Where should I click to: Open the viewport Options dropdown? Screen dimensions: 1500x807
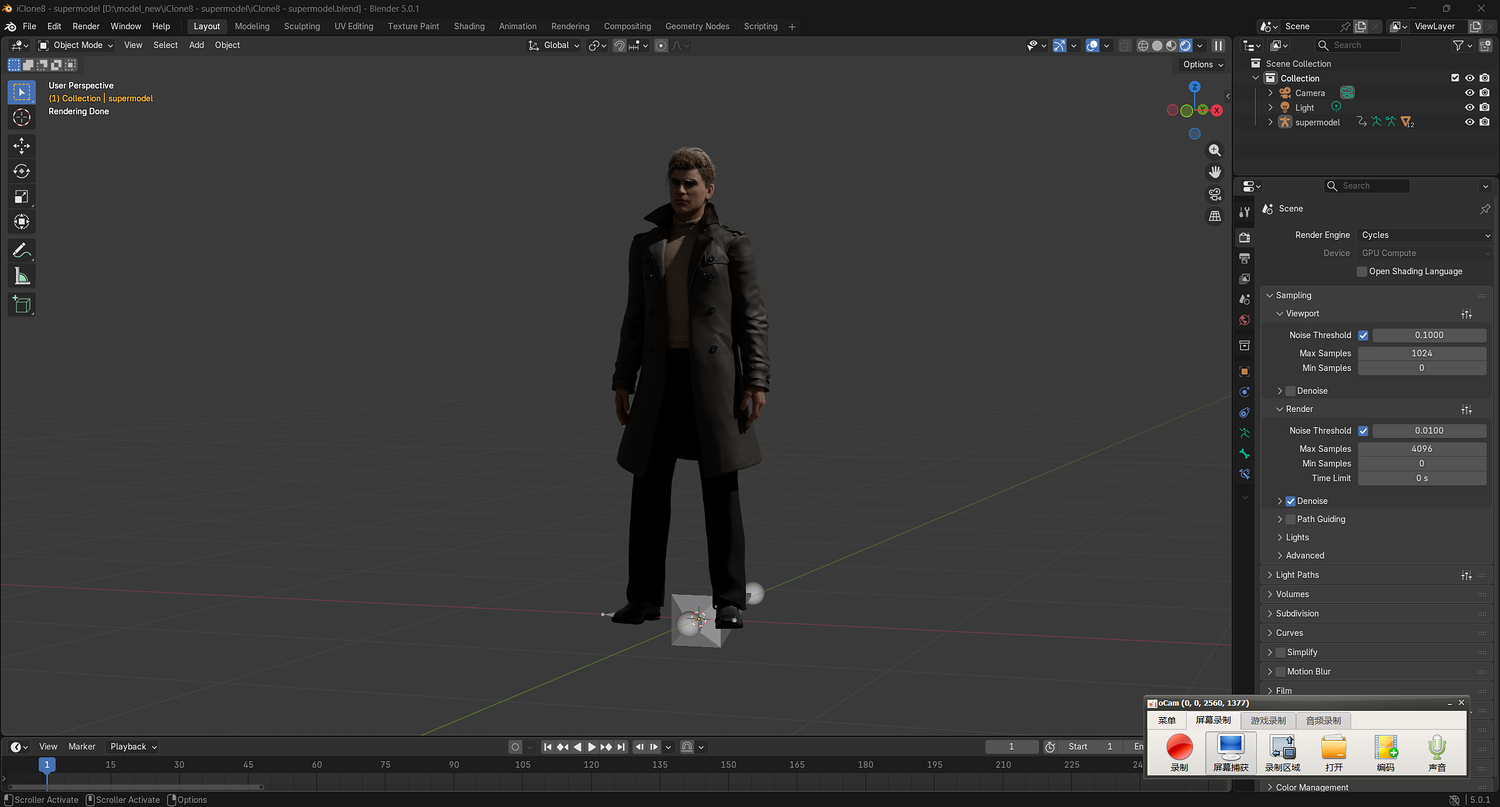pos(1202,64)
